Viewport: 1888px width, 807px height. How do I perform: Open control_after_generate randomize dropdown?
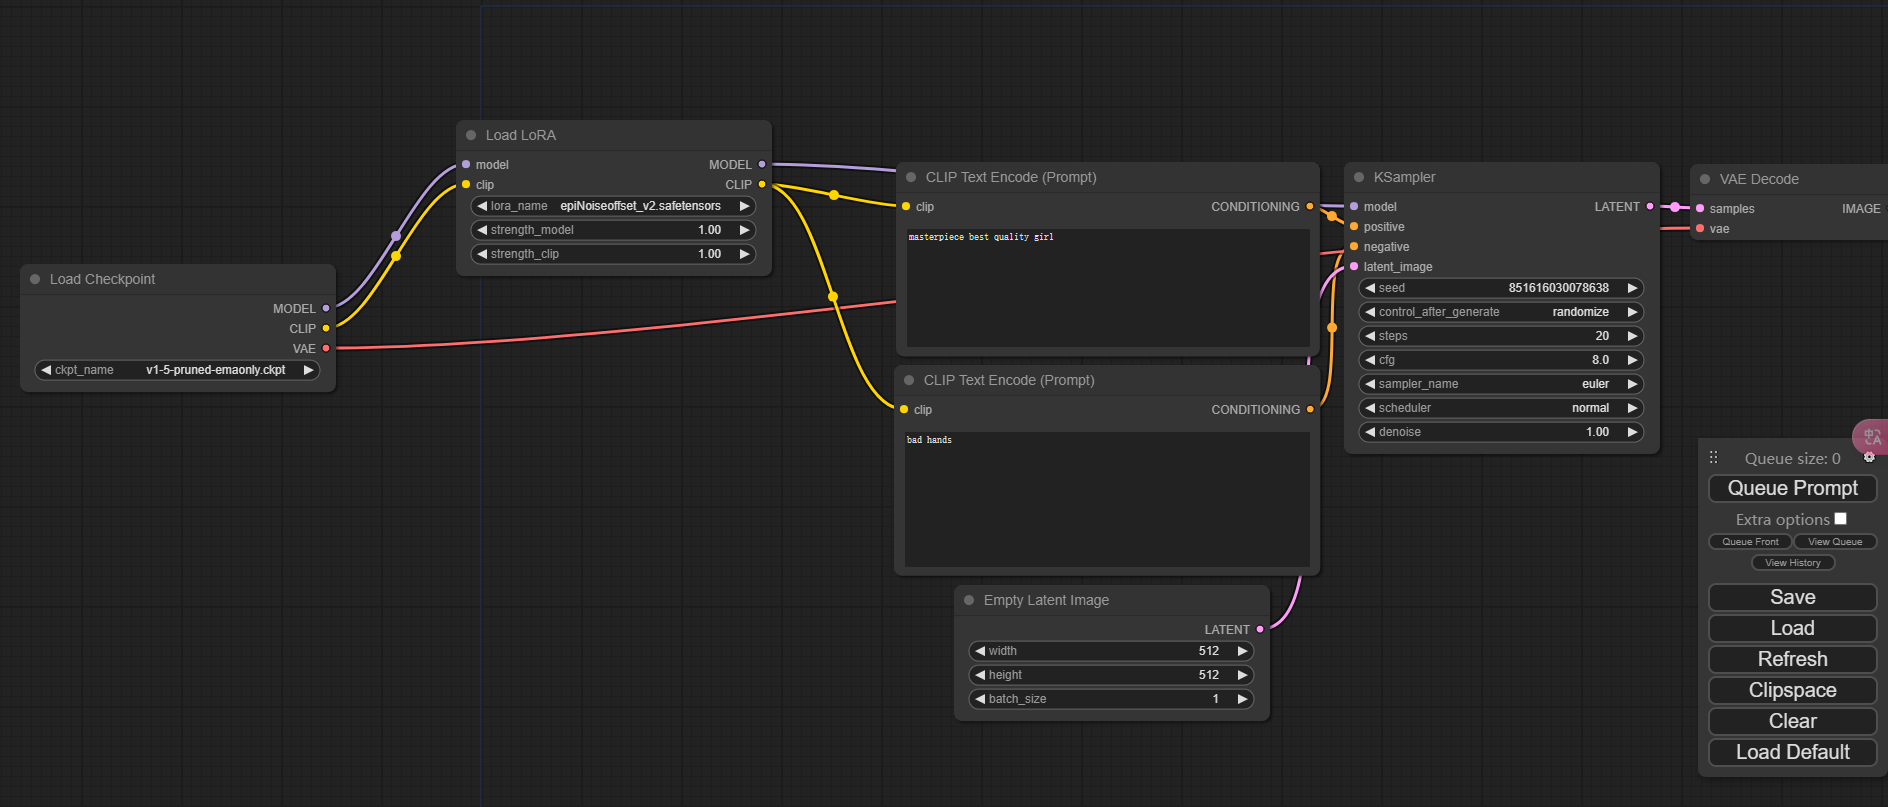(x=1501, y=312)
